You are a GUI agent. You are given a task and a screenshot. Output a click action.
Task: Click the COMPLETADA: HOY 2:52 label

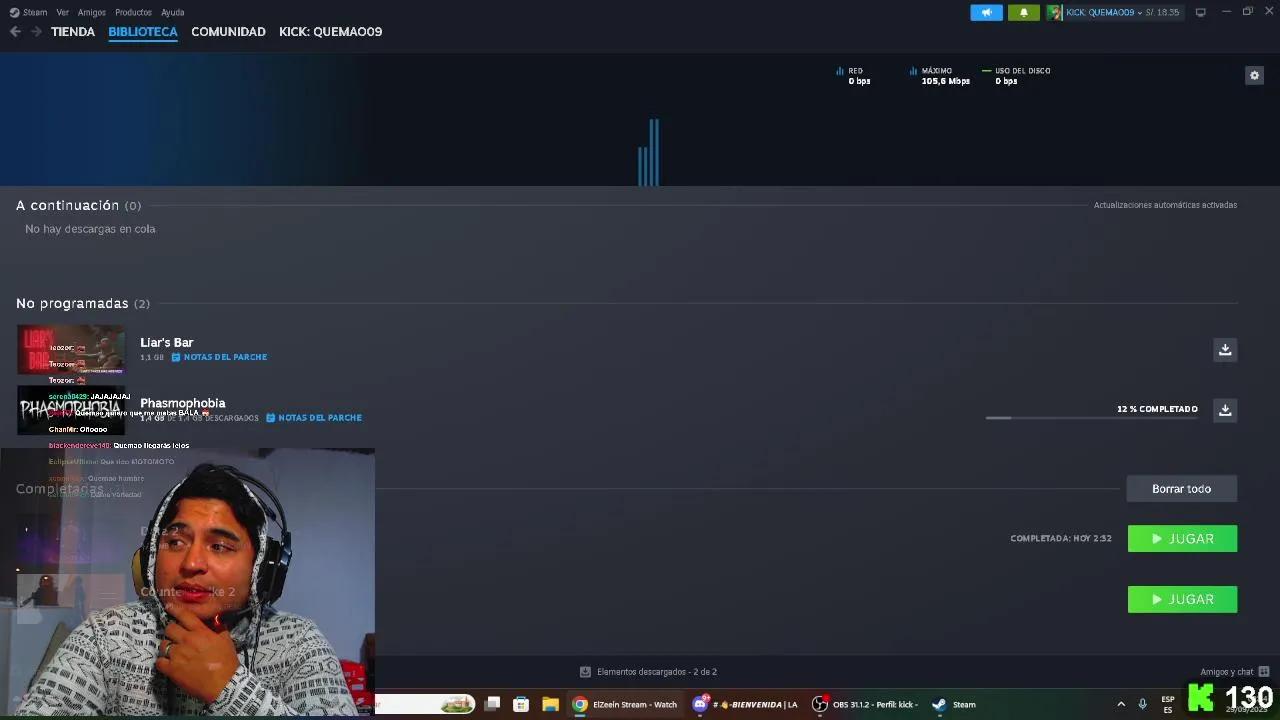click(1061, 538)
